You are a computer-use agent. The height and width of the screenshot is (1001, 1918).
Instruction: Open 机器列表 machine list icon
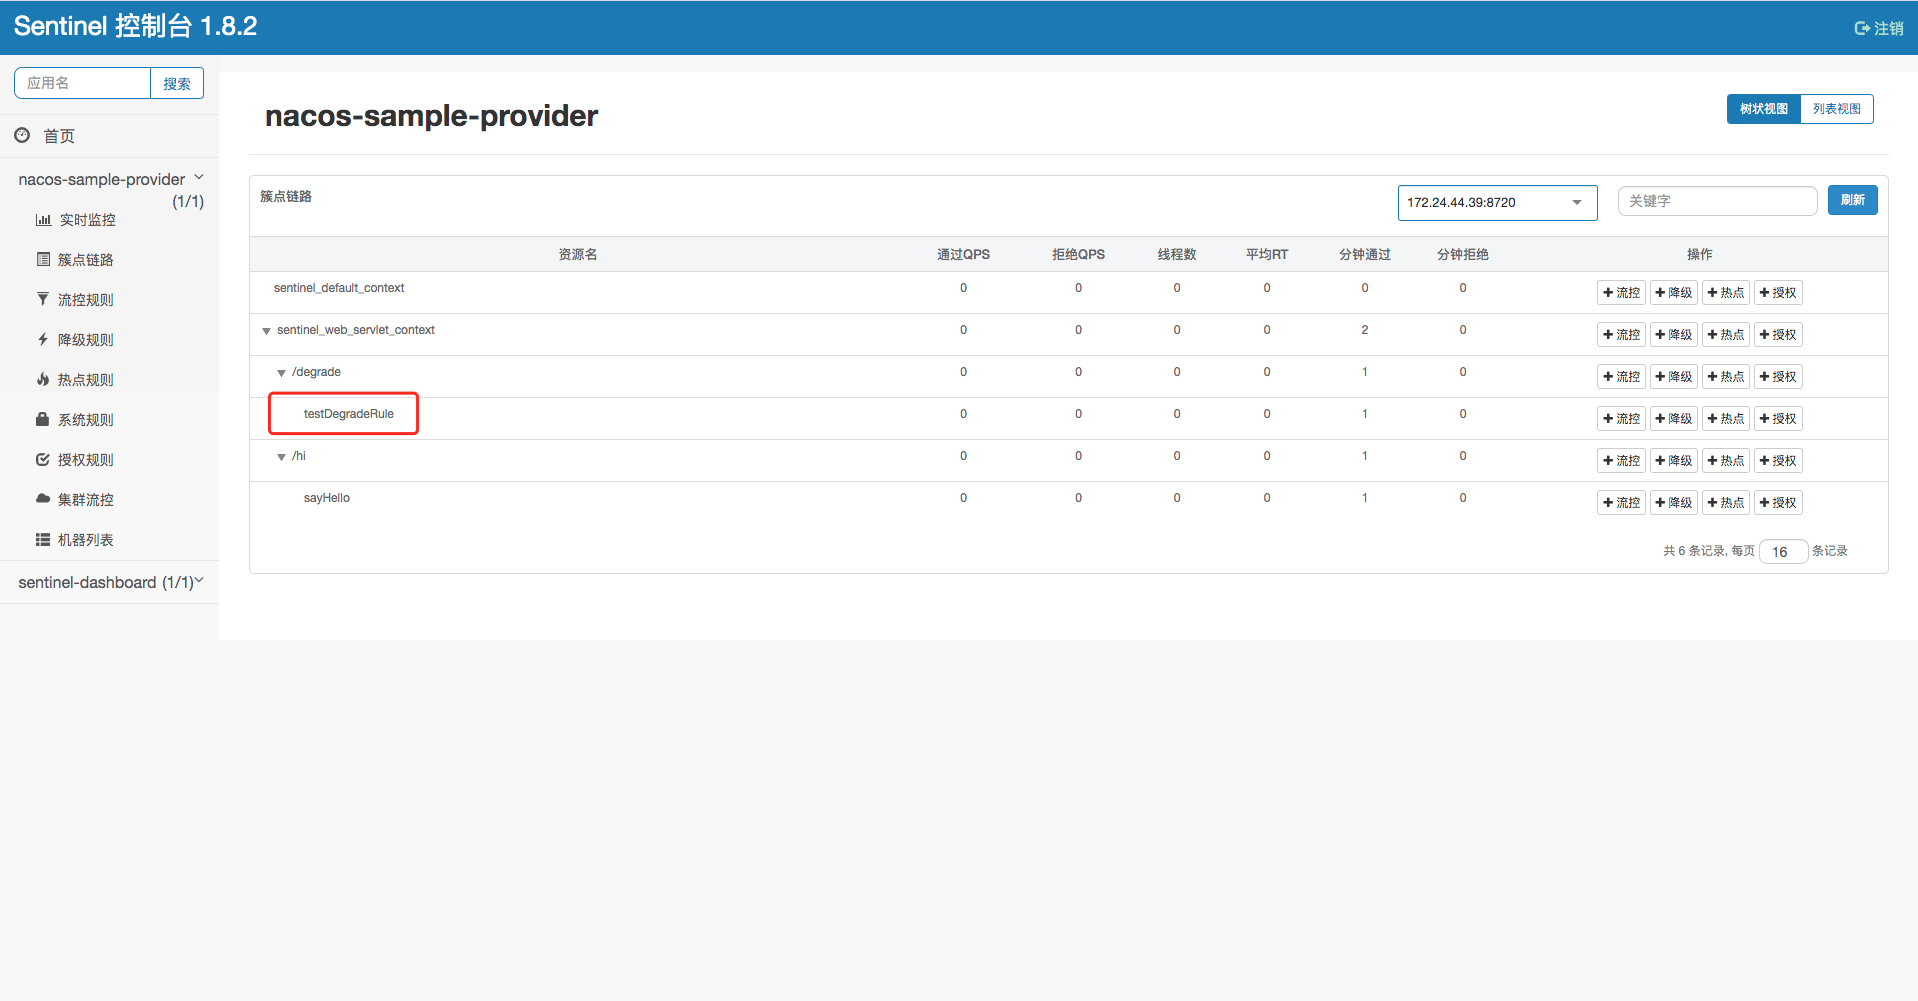(x=43, y=539)
